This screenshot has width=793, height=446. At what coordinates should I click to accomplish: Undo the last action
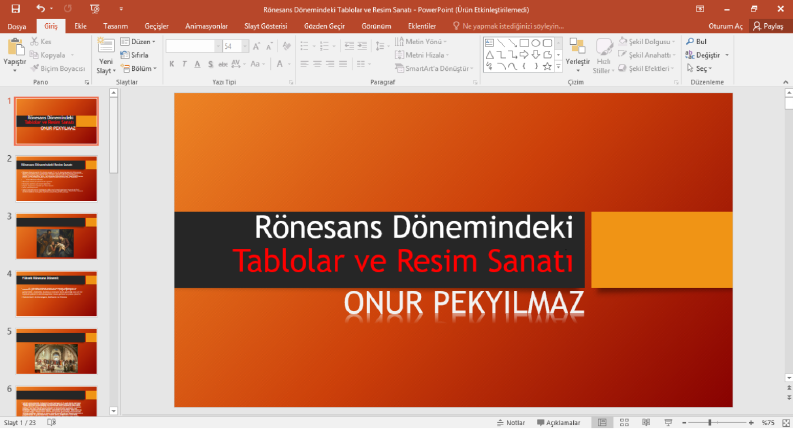click(40, 9)
